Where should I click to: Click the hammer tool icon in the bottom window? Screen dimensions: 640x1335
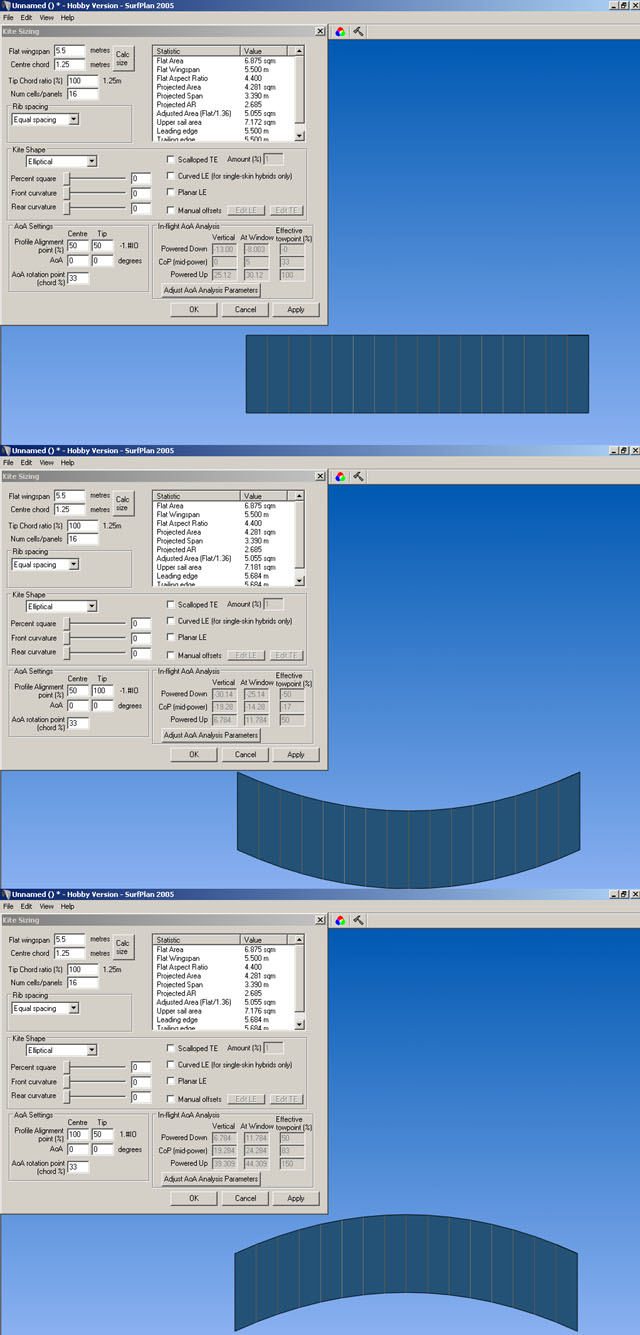click(x=358, y=920)
